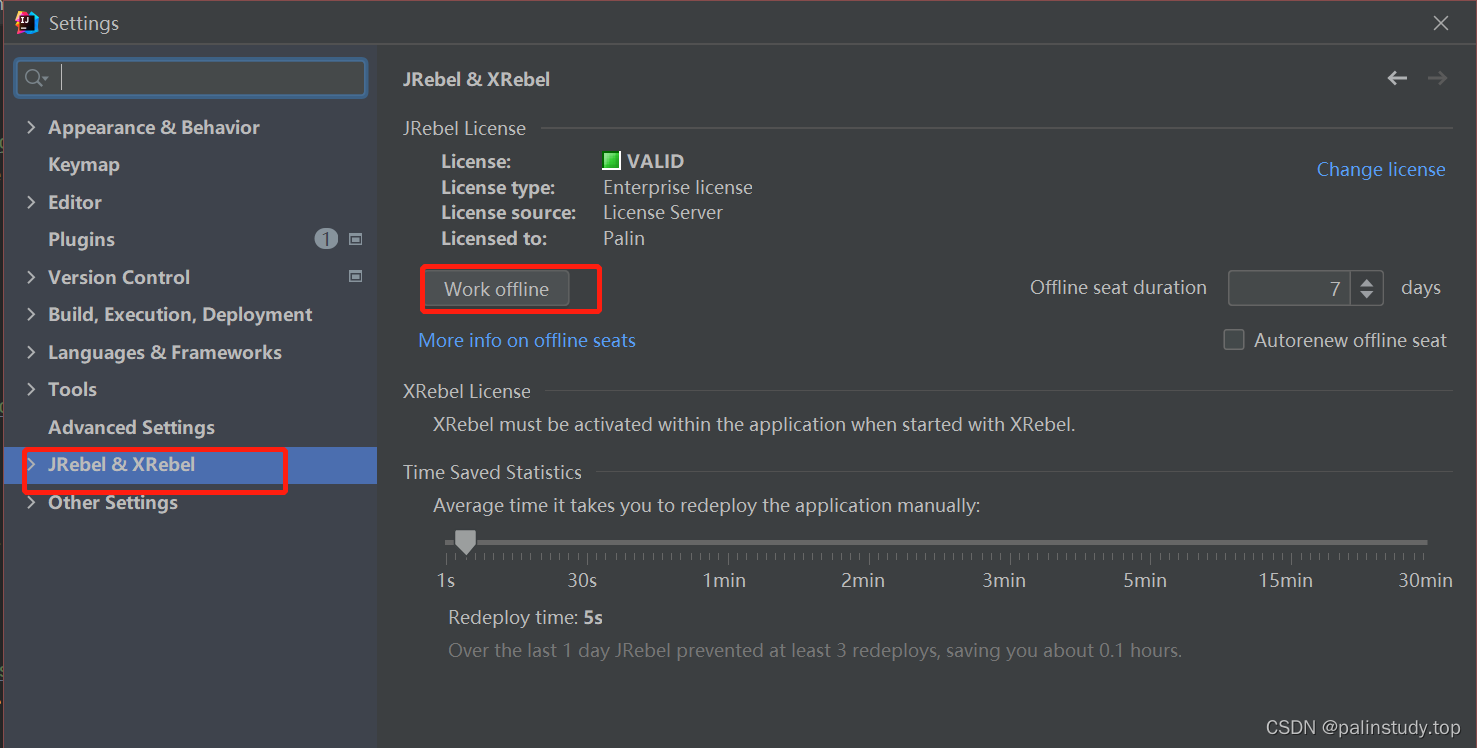Expand the JRebel & XRebel section
1477x748 pixels.
tap(31, 464)
